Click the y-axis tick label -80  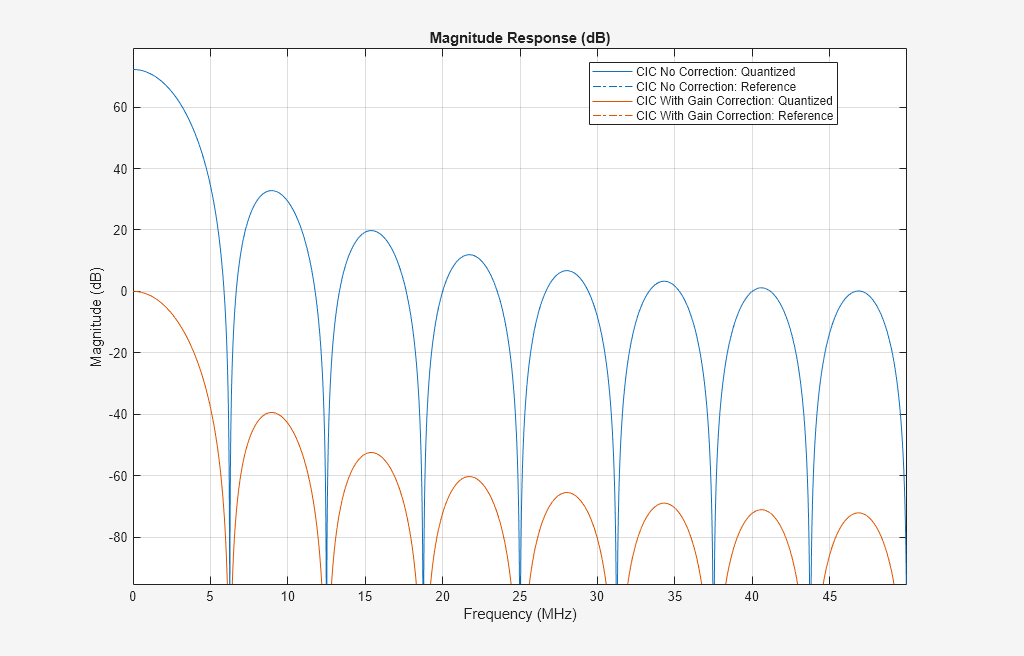[117, 537]
